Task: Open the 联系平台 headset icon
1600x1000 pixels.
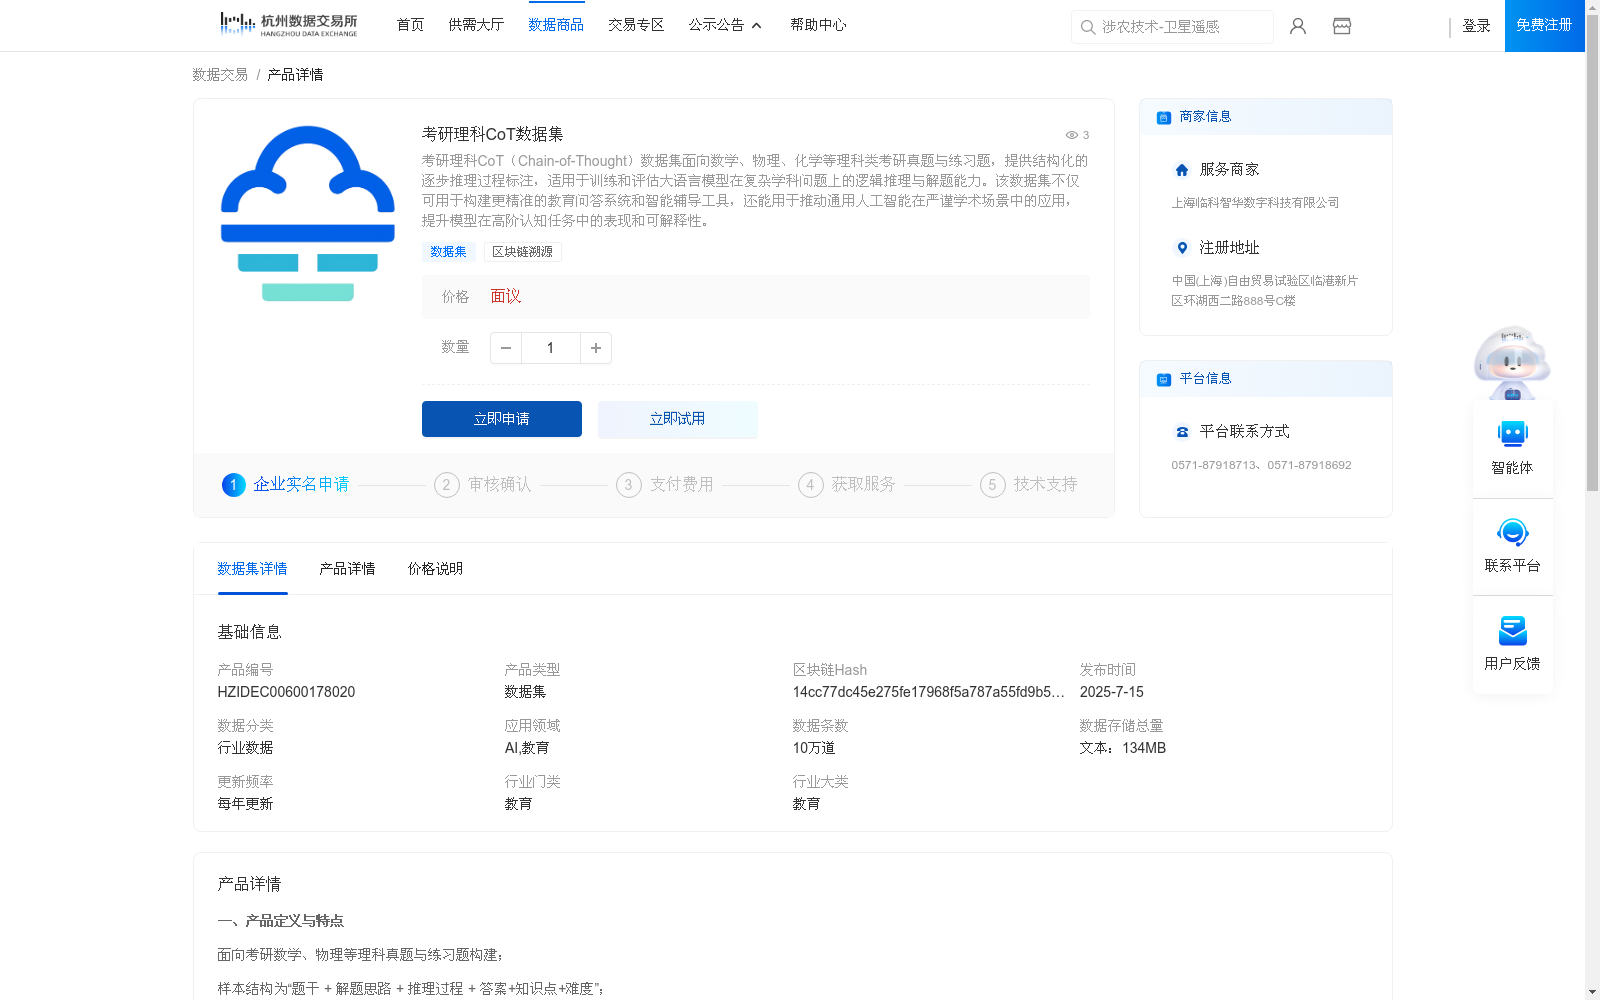Action: tap(1512, 532)
